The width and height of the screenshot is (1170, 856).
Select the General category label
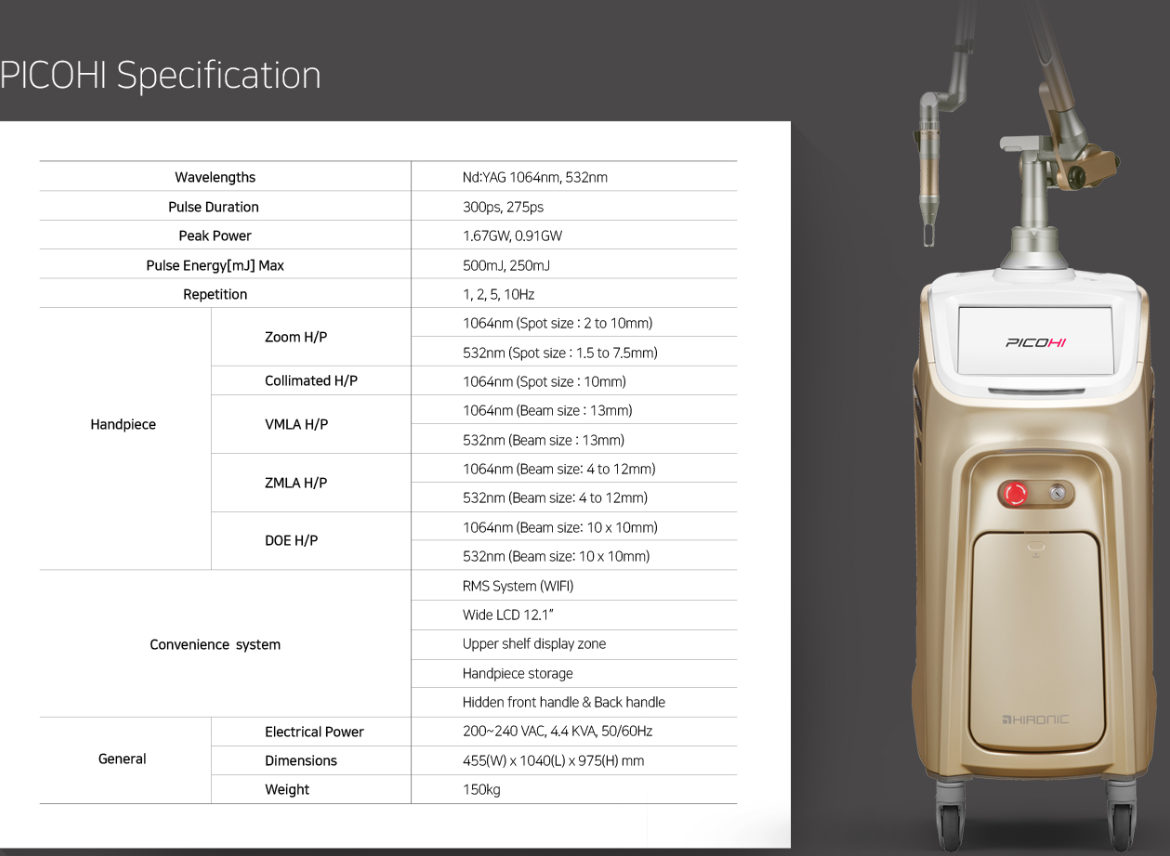tap(122, 759)
